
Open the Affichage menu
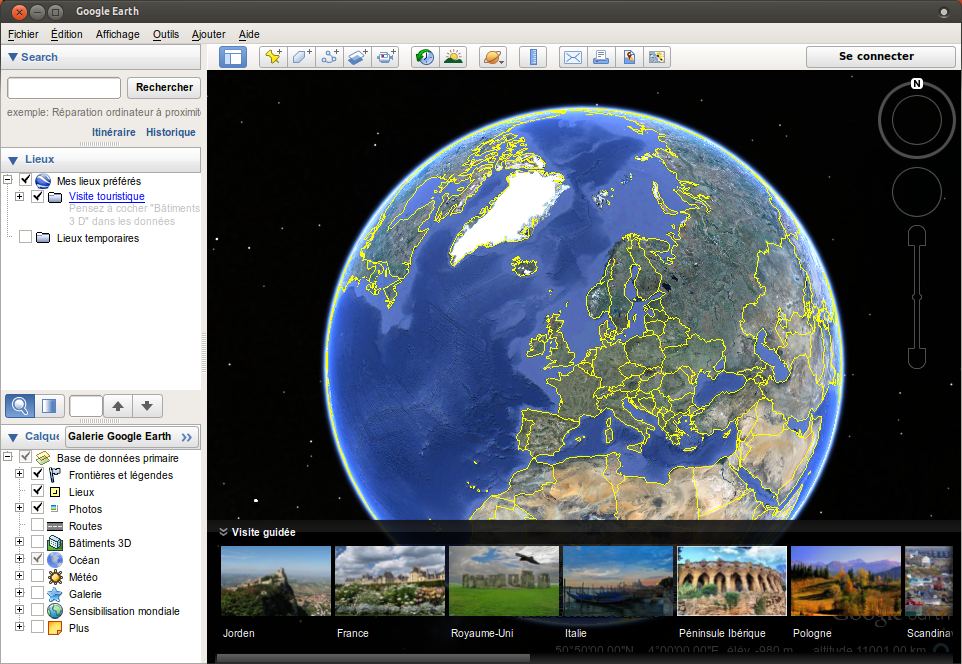click(118, 34)
